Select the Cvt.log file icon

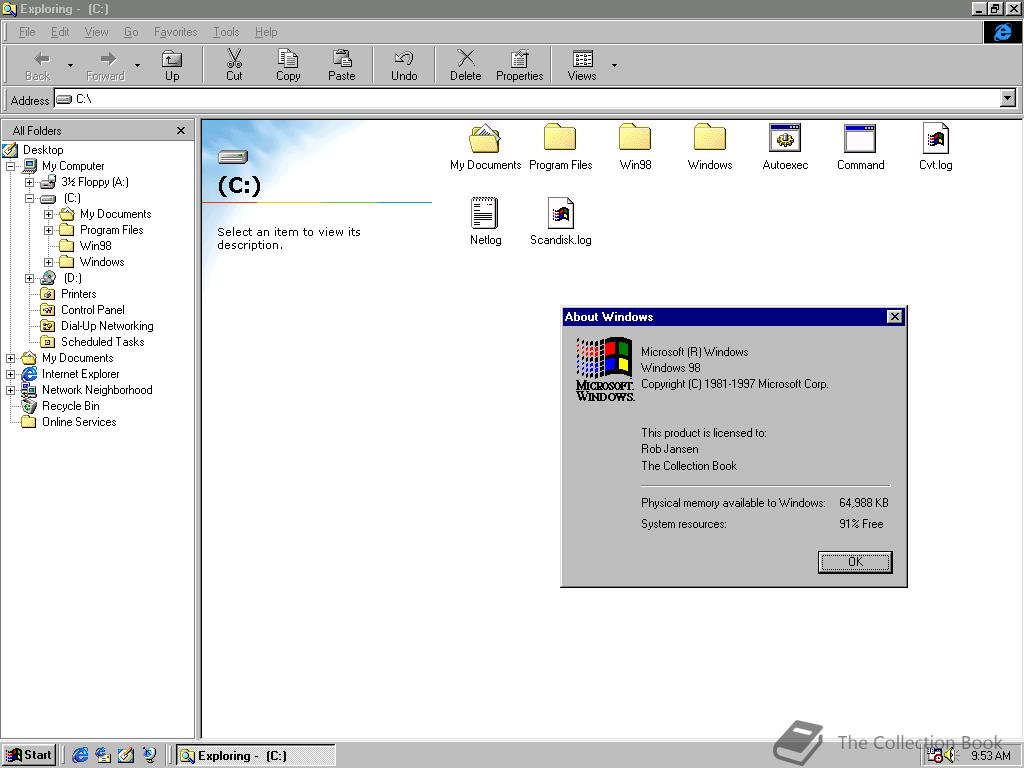[x=935, y=138]
